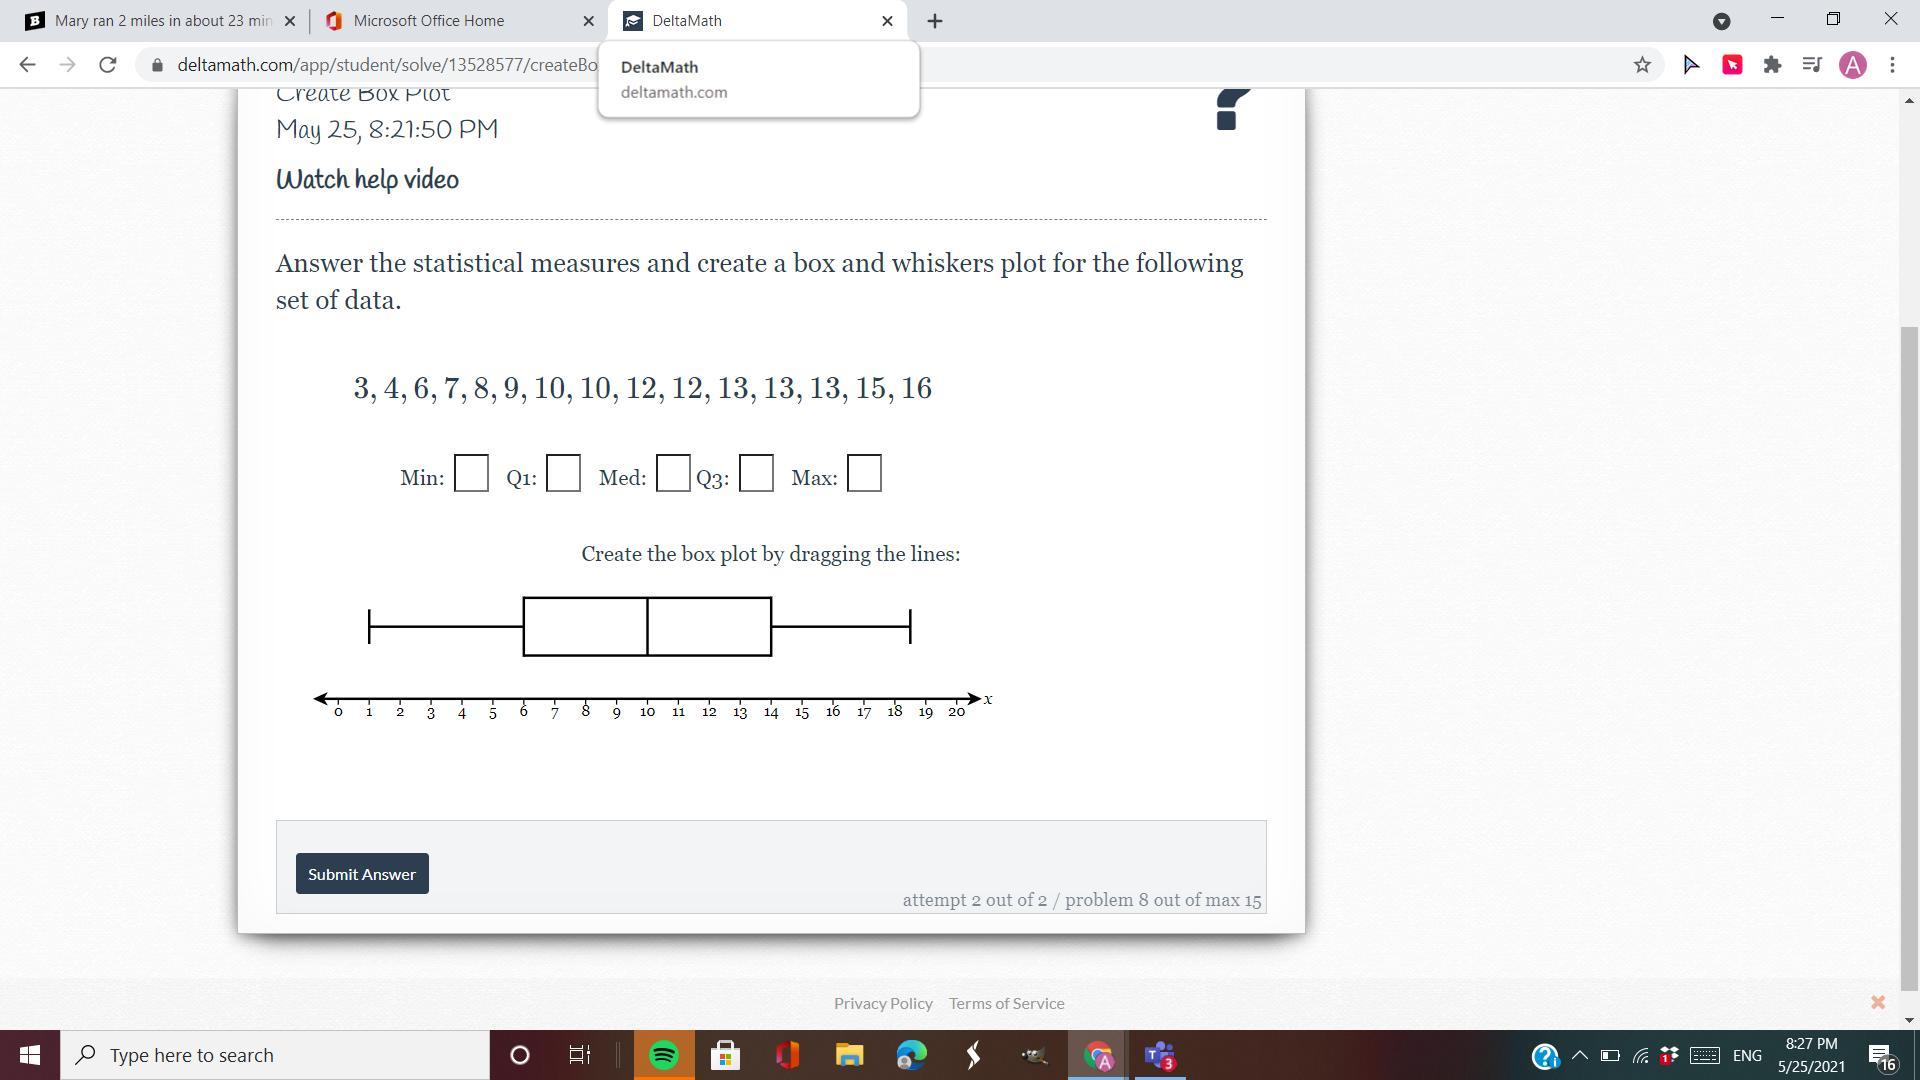Click the median line of the box plot

pos(647,627)
